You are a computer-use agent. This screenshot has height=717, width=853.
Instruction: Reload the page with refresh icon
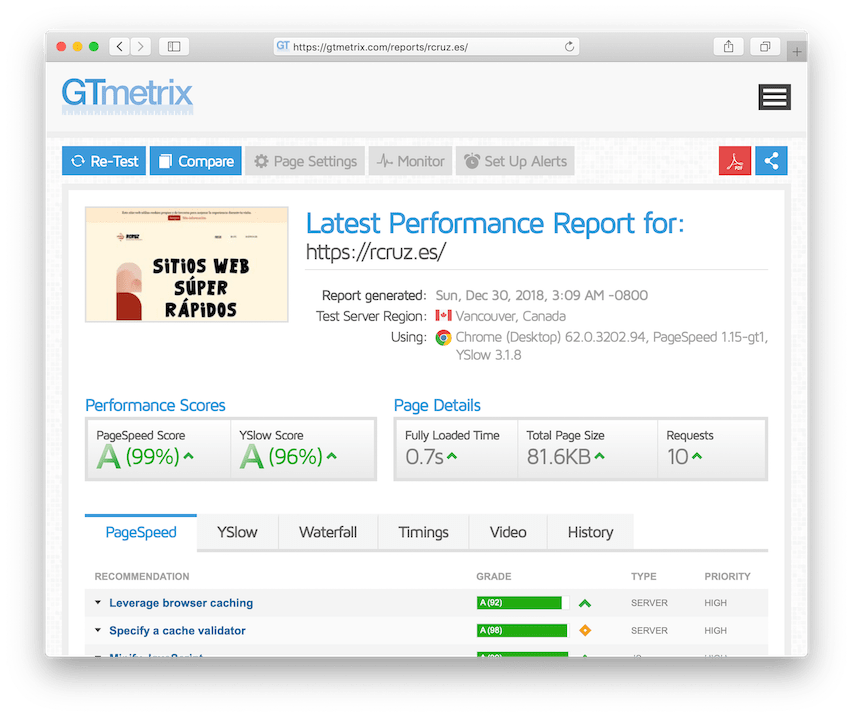tap(569, 46)
